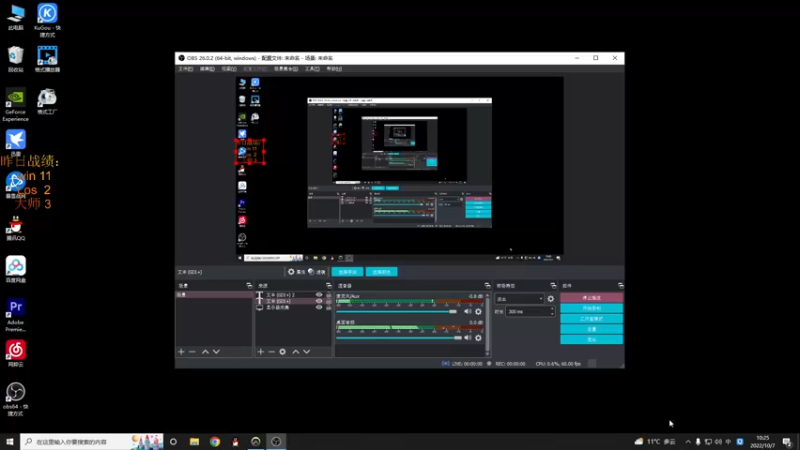
Task: Open 格式工厂 desktop icon
Action: 47,101
